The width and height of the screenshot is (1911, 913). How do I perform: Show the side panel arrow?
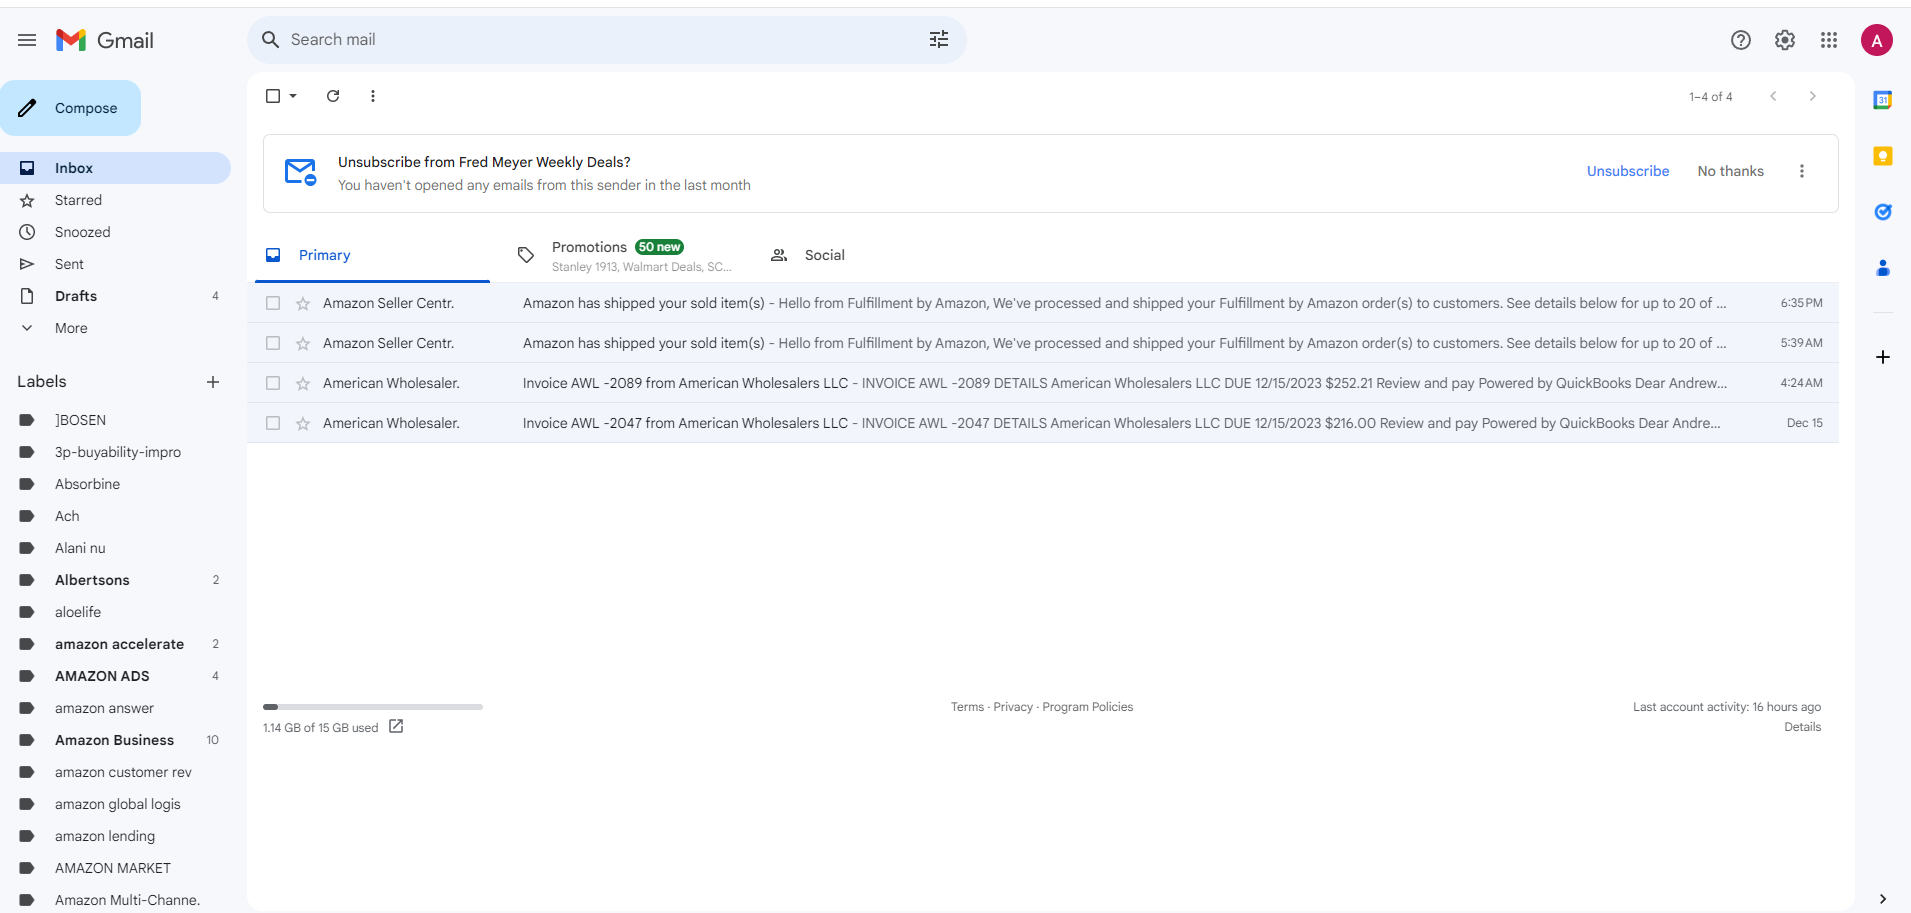(1883, 899)
